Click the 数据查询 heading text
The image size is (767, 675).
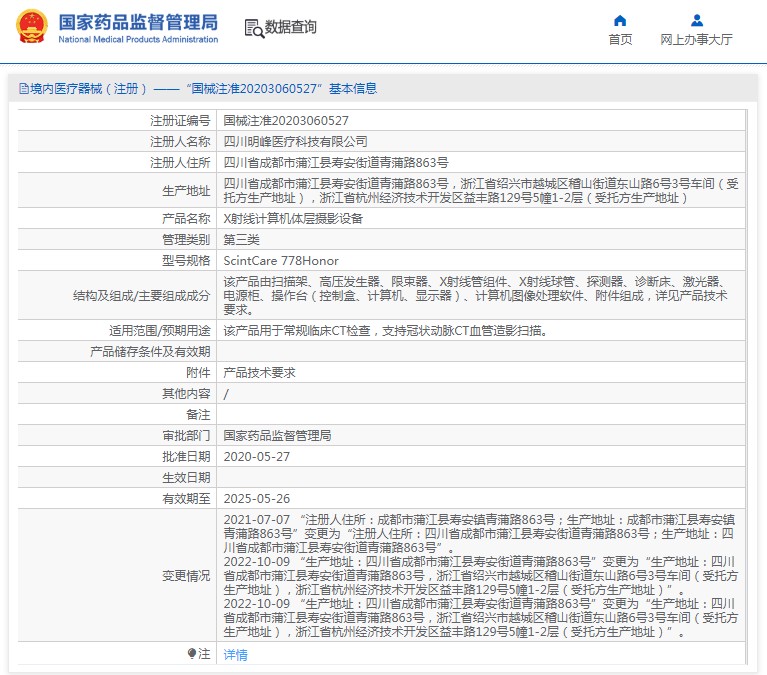pos(291,27)
